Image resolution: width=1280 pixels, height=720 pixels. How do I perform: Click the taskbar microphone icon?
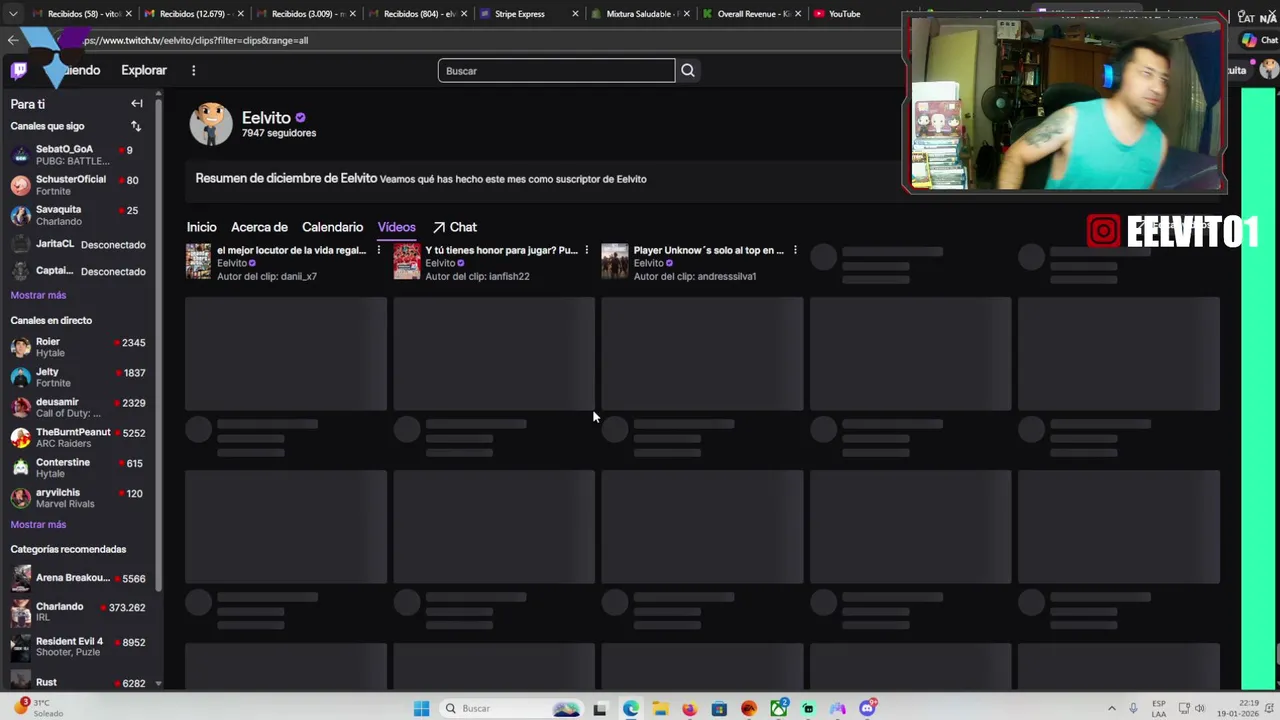point(1133,708)
